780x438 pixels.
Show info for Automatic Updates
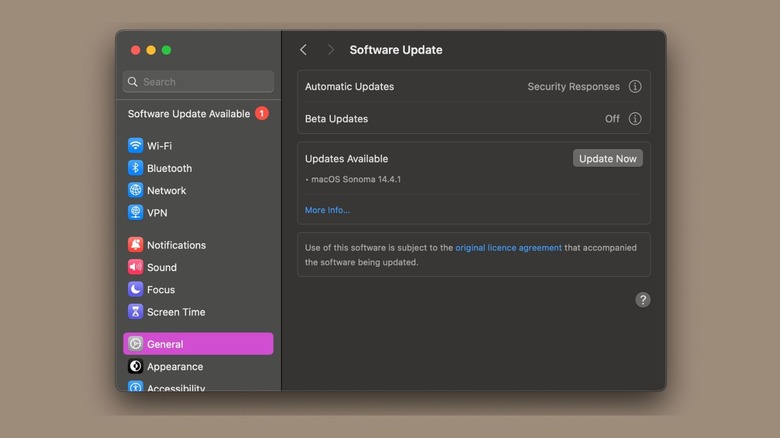tap(635, 87)
